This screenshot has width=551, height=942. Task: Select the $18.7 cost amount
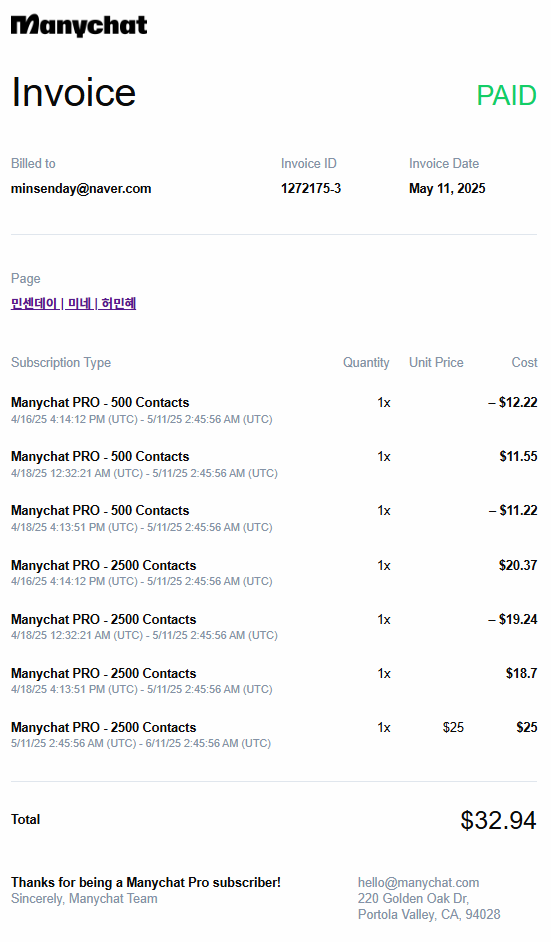tap(522, 673)
